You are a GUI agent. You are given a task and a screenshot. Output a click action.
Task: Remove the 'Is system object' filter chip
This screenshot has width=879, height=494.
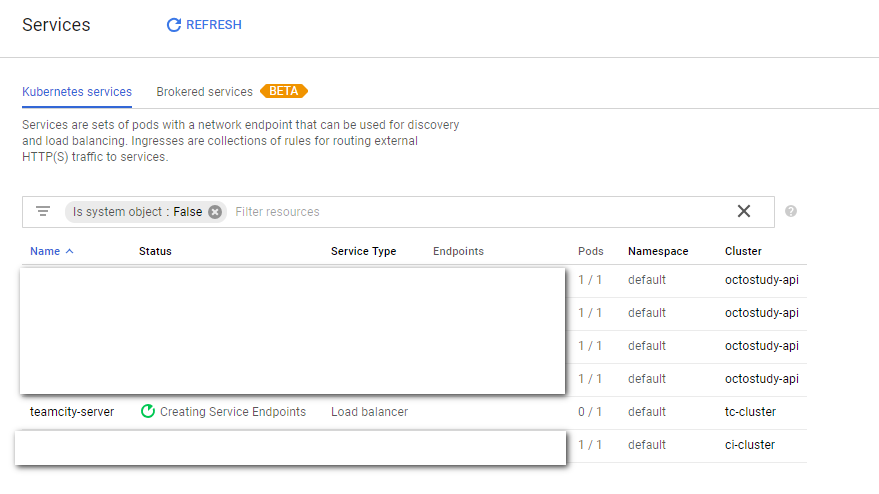[x=215, y=212]
